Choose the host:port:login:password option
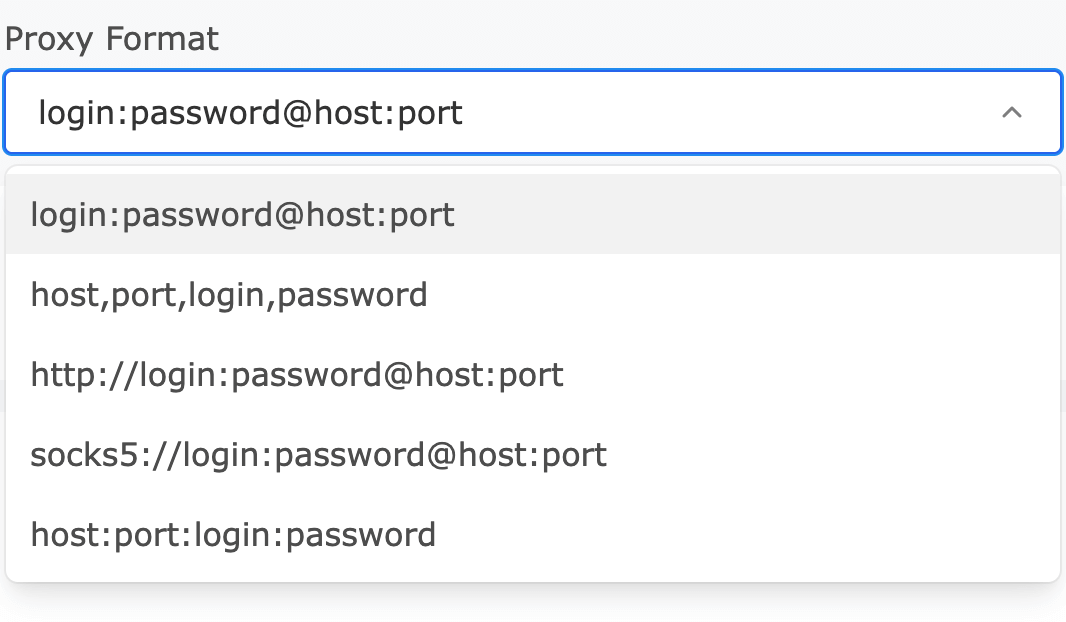The image size is (1066, 622). point(233,534)
